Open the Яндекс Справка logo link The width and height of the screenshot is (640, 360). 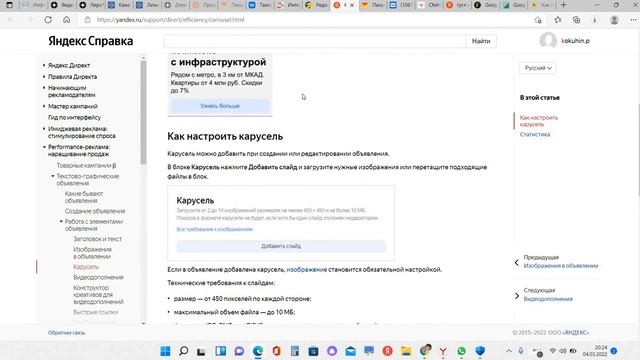click(x=91, y=41)
